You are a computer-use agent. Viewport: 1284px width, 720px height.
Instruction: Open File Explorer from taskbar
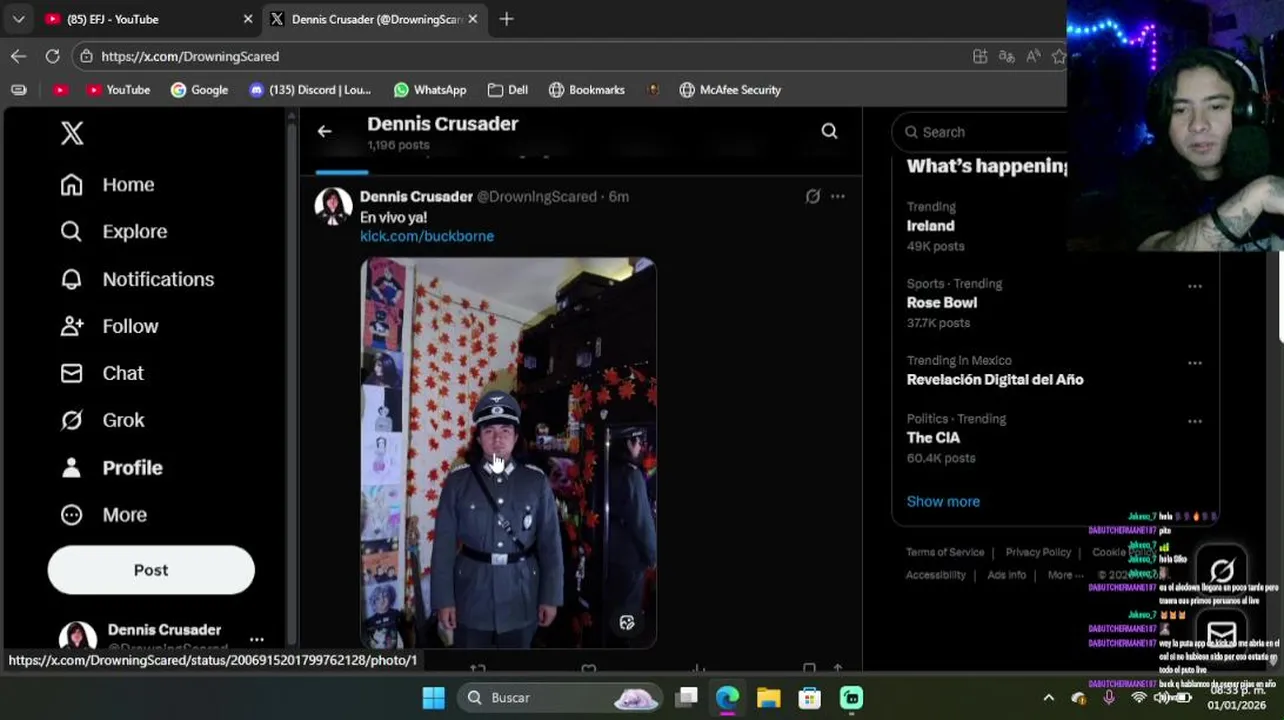768,698
